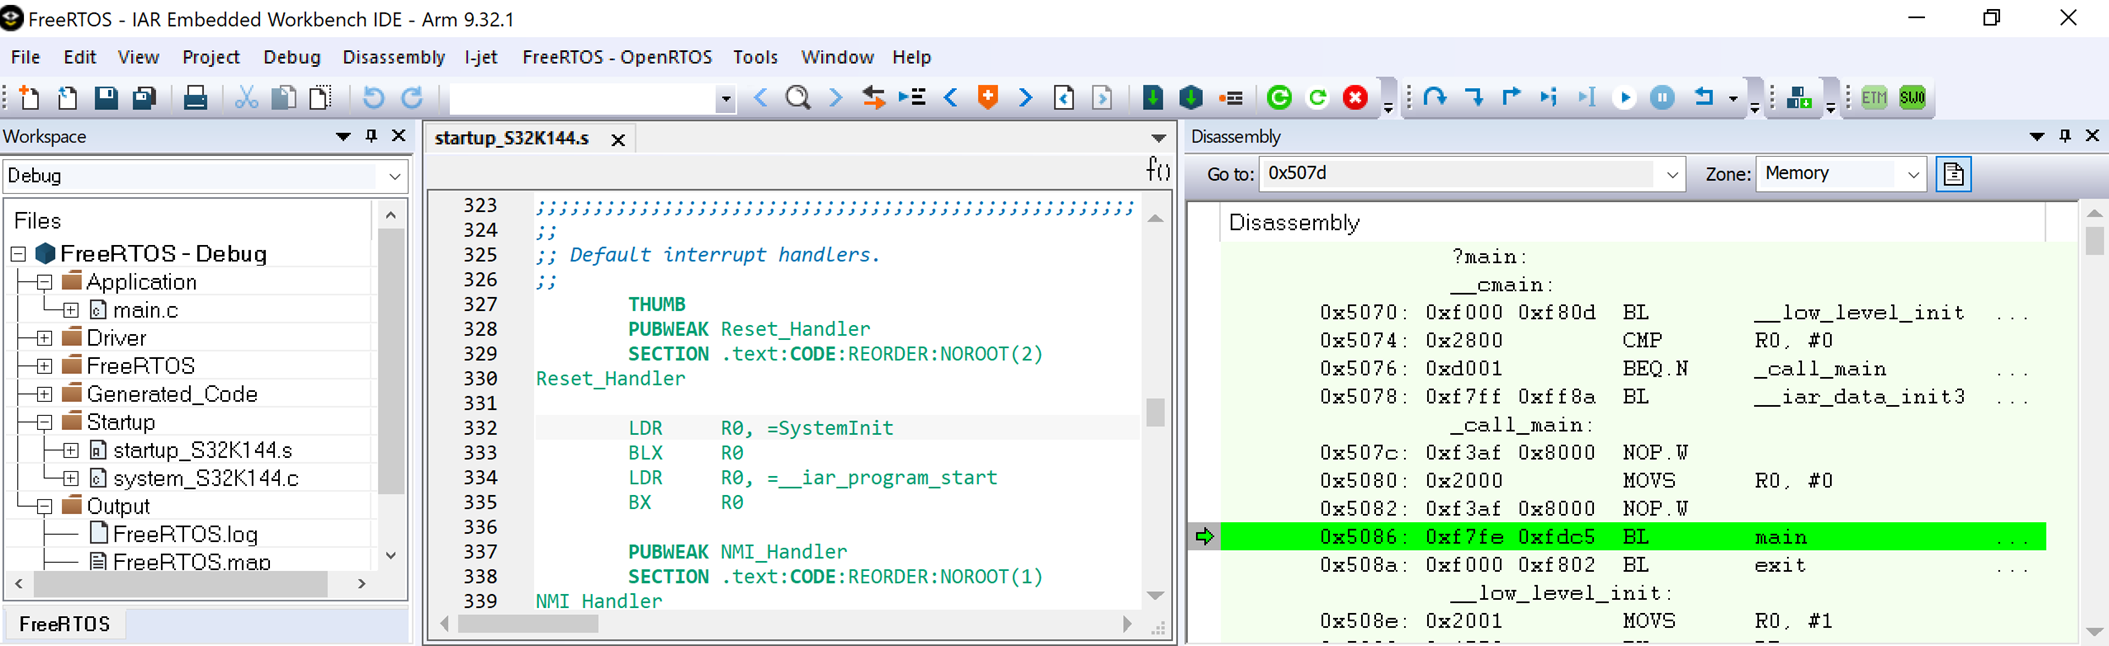Collapse the Startup folder

45,422
